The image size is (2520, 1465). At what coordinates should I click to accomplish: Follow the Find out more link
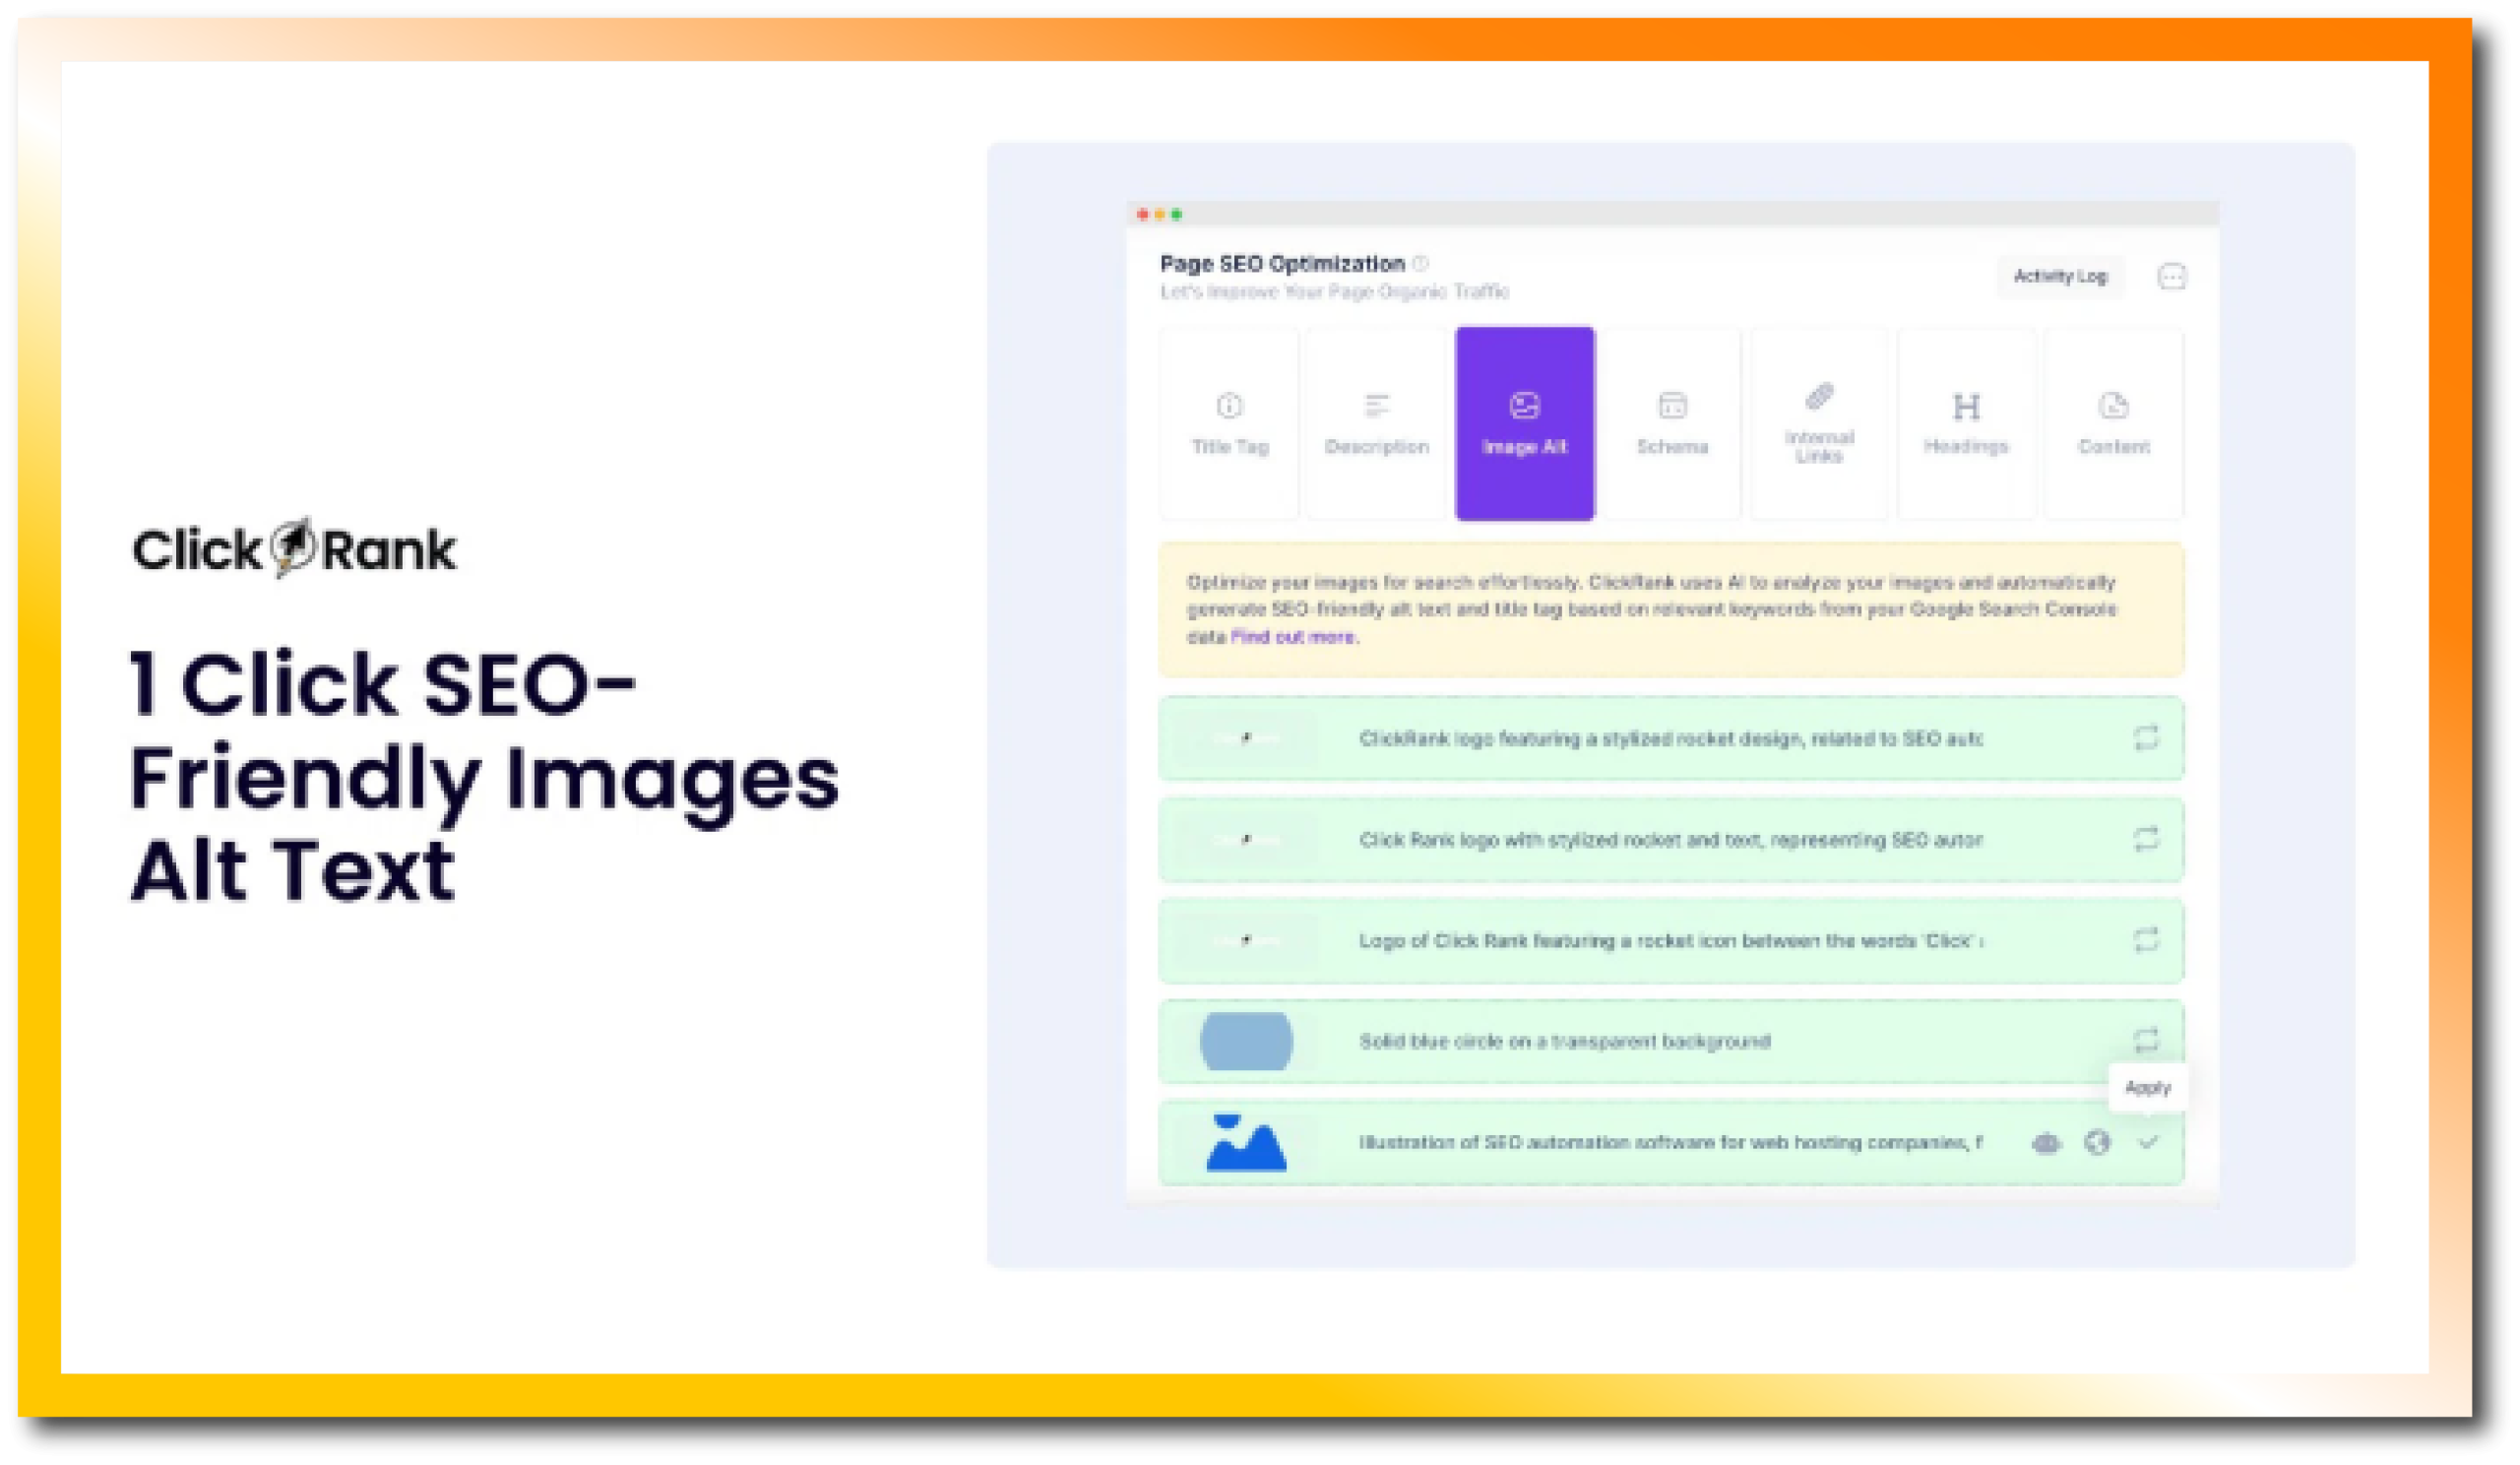(1293, 637)
